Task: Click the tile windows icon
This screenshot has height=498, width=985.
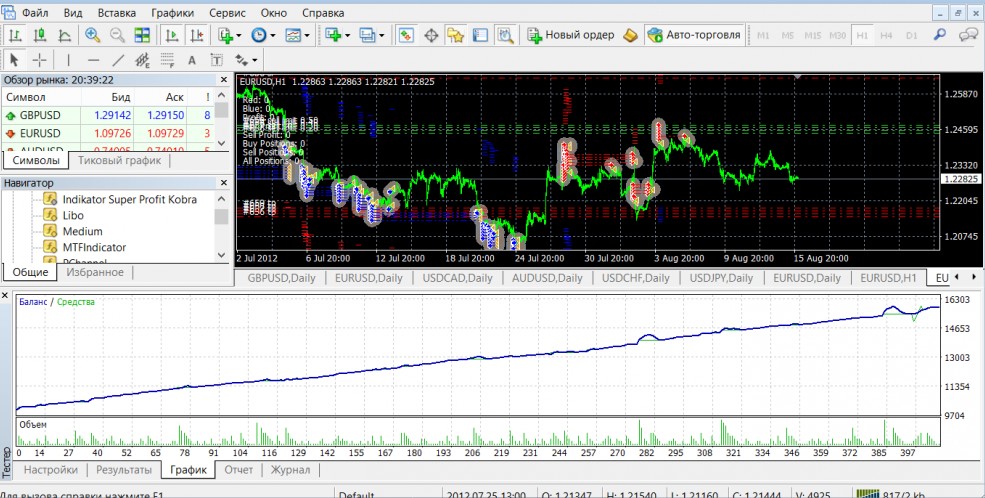Action: click(x=141, y=35)
